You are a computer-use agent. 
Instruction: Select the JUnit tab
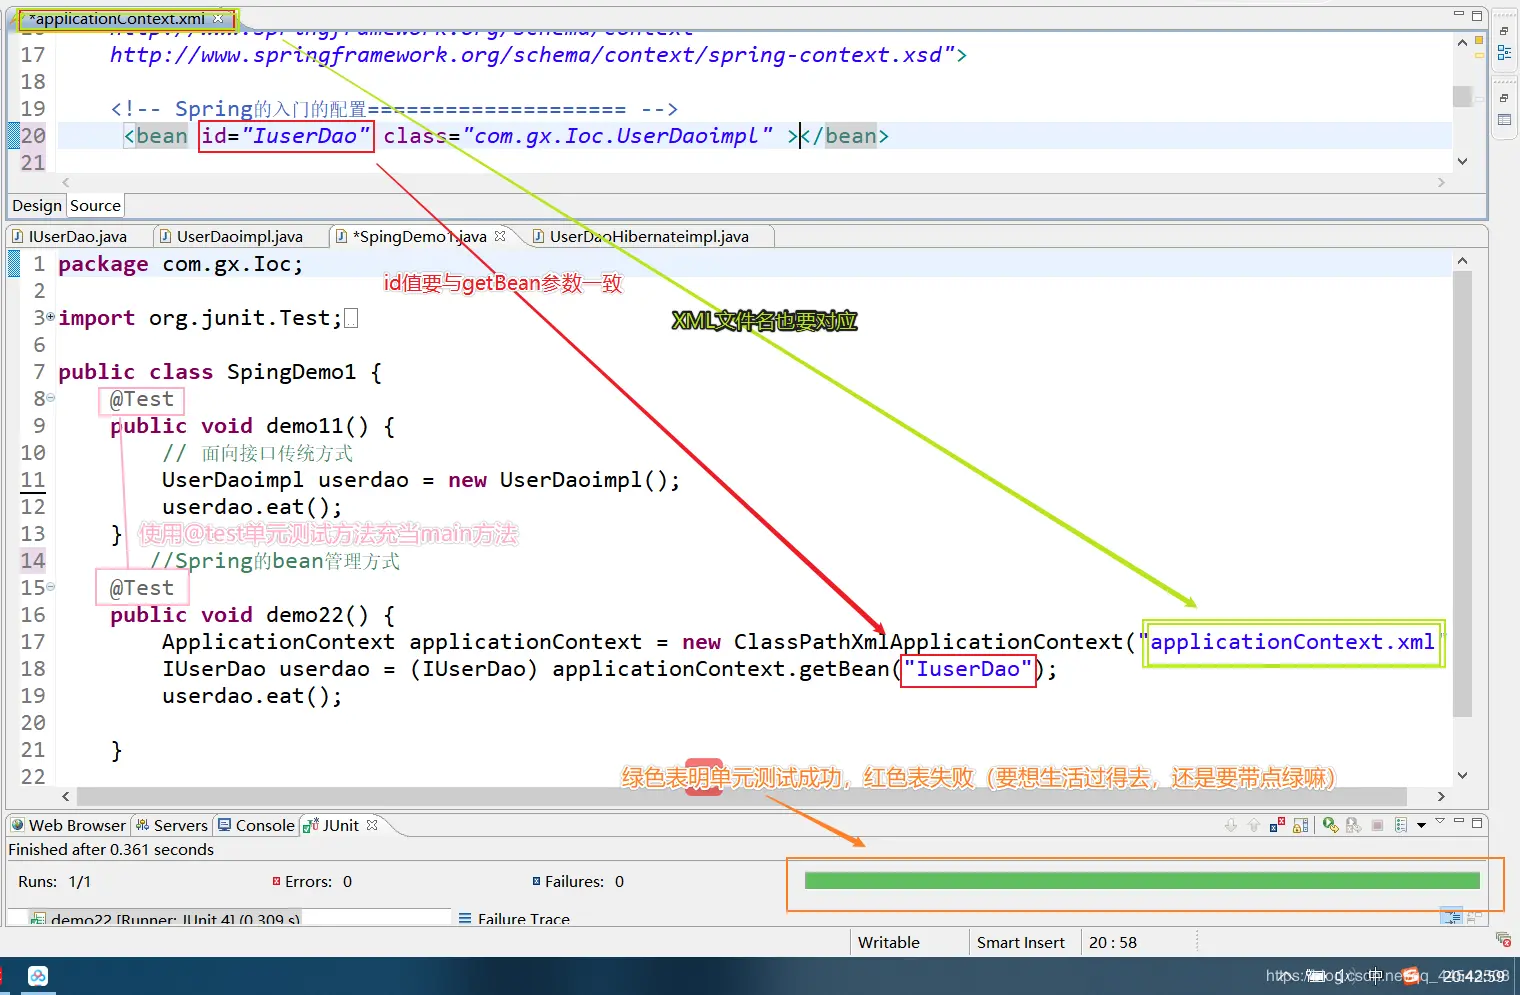tap(339, 825)
